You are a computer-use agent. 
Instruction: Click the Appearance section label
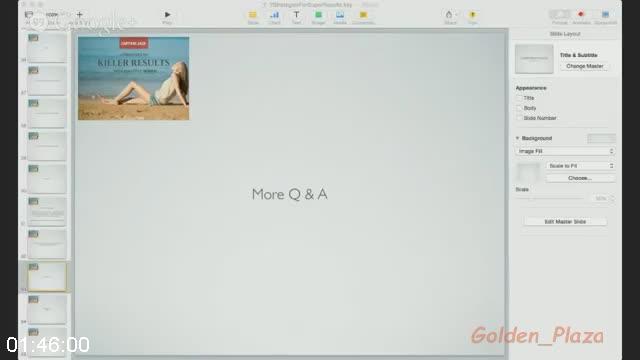click(x=531, y=88)
